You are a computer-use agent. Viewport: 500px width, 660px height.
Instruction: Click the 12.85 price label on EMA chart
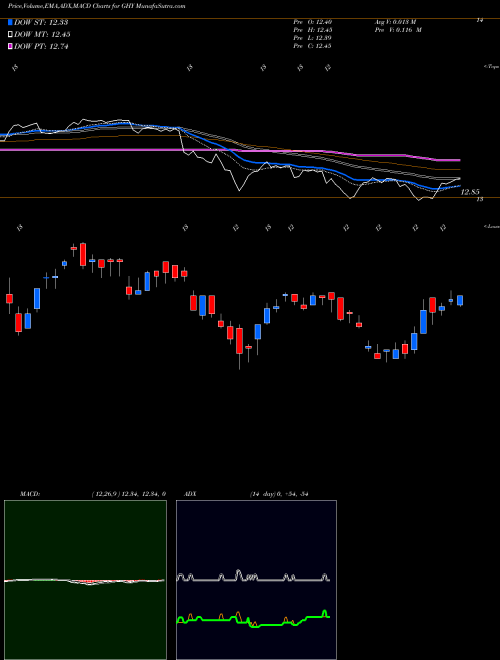pos(470,192)
